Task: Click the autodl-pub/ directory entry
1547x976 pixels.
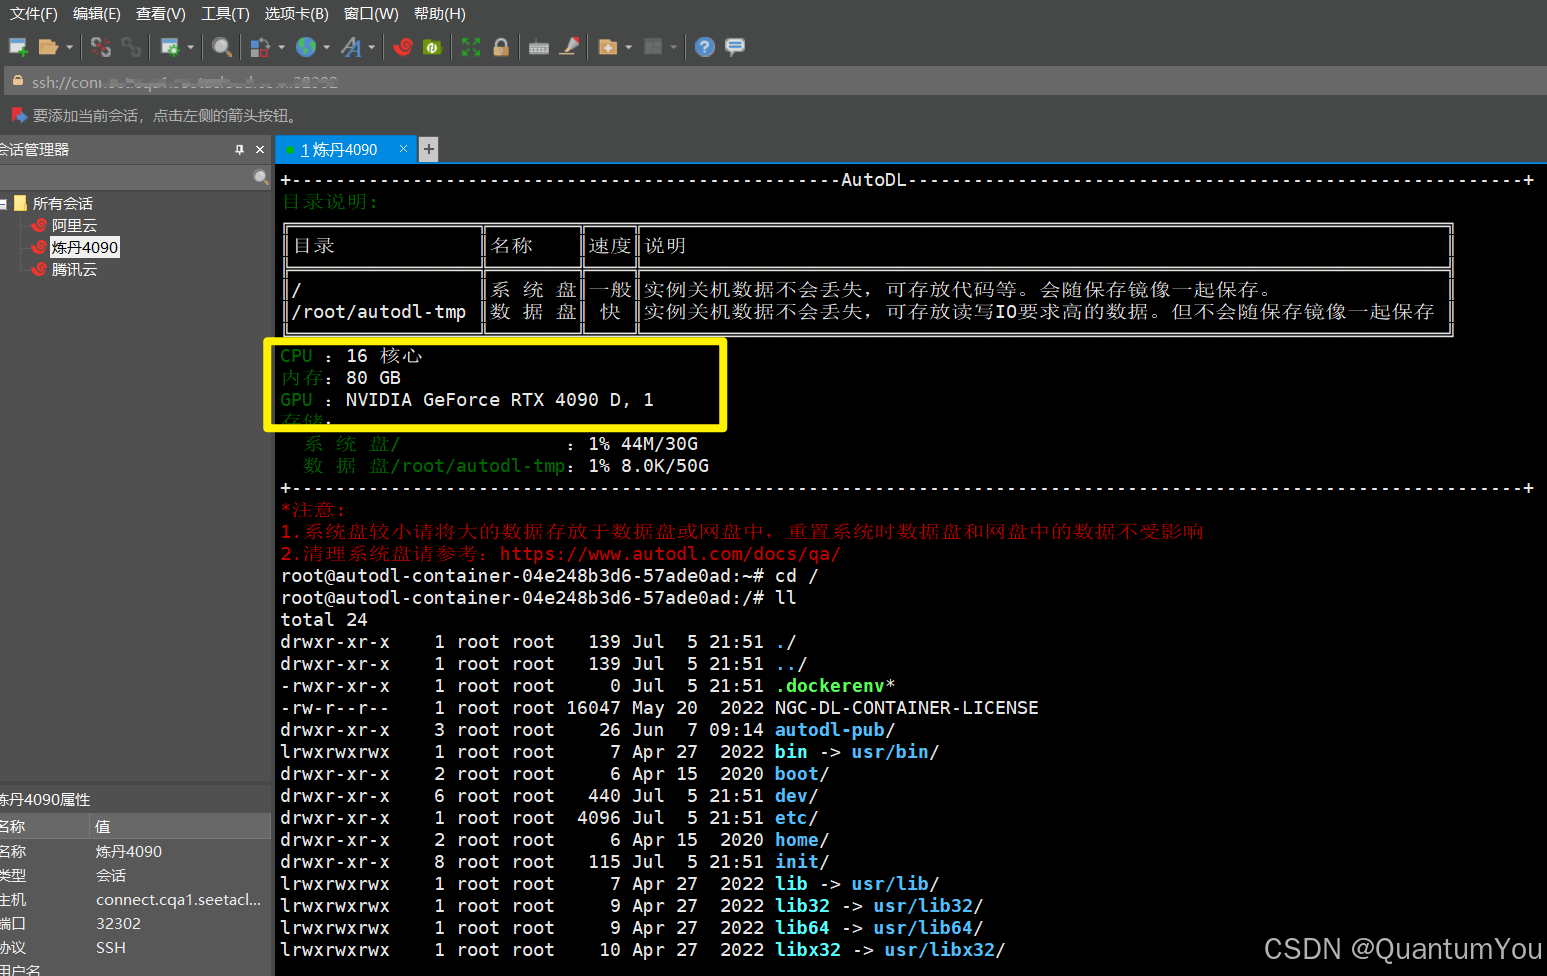Action: 835,730
